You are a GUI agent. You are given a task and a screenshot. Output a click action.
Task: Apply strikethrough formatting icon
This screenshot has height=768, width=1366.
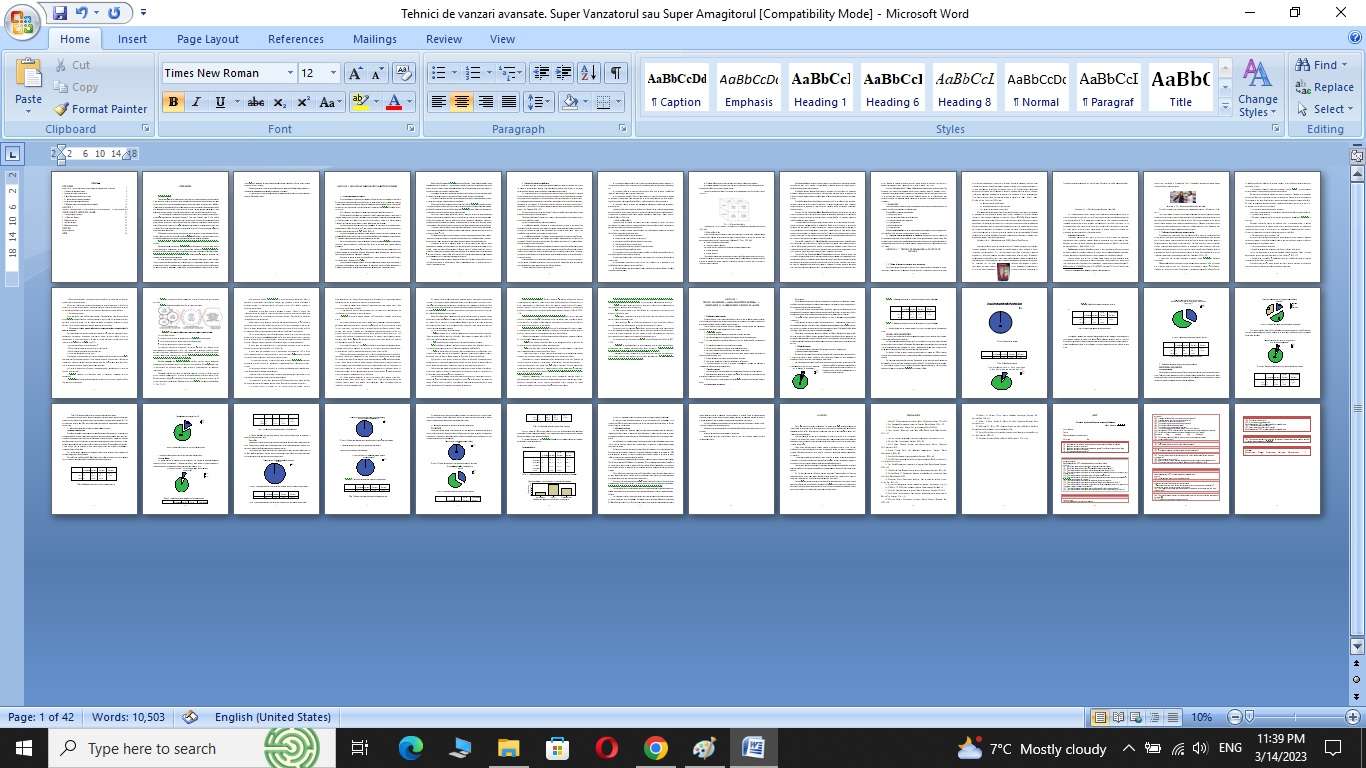pyautogui.click(x=256, y=102)
